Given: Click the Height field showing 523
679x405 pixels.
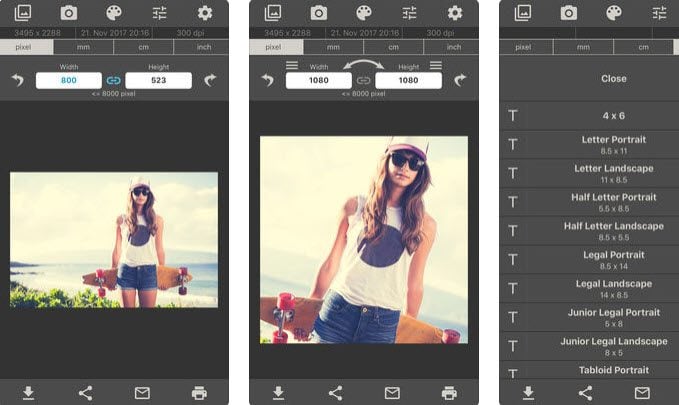Looking at the screenshot, I should (x=158, y=80).
